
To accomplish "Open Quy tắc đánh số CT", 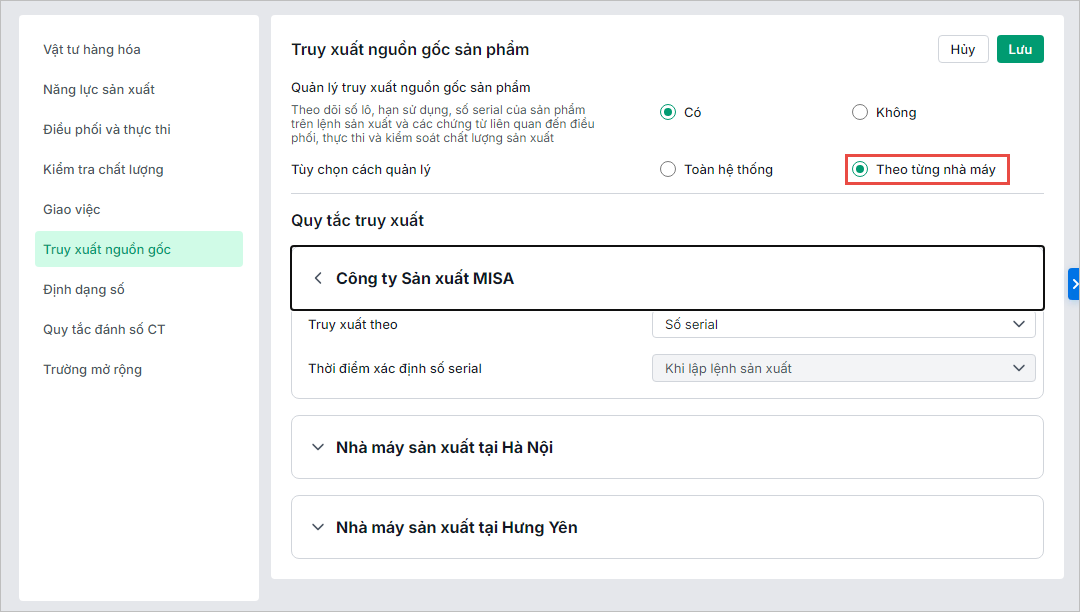I will click(x=104, y=330).
